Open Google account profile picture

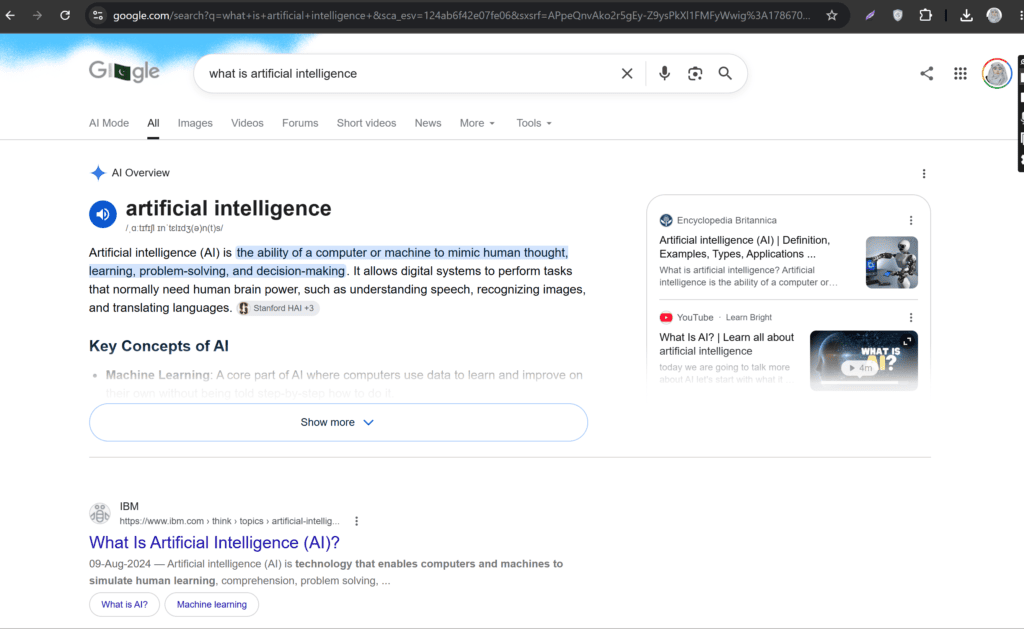point(997,73)
